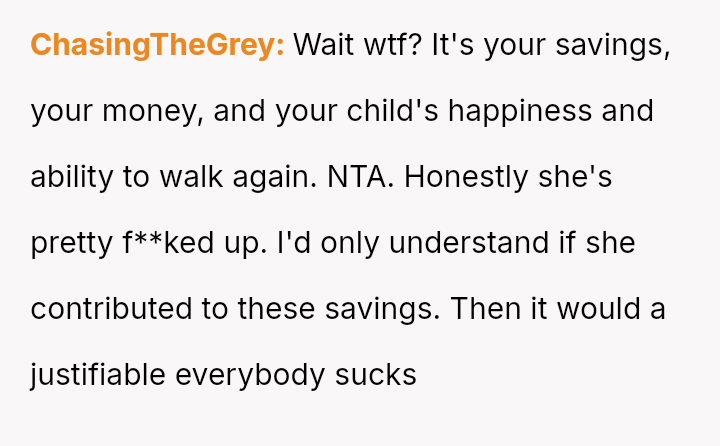Click the word "child's" in the comment
The image size is (720, 446).
coord(387,111)
